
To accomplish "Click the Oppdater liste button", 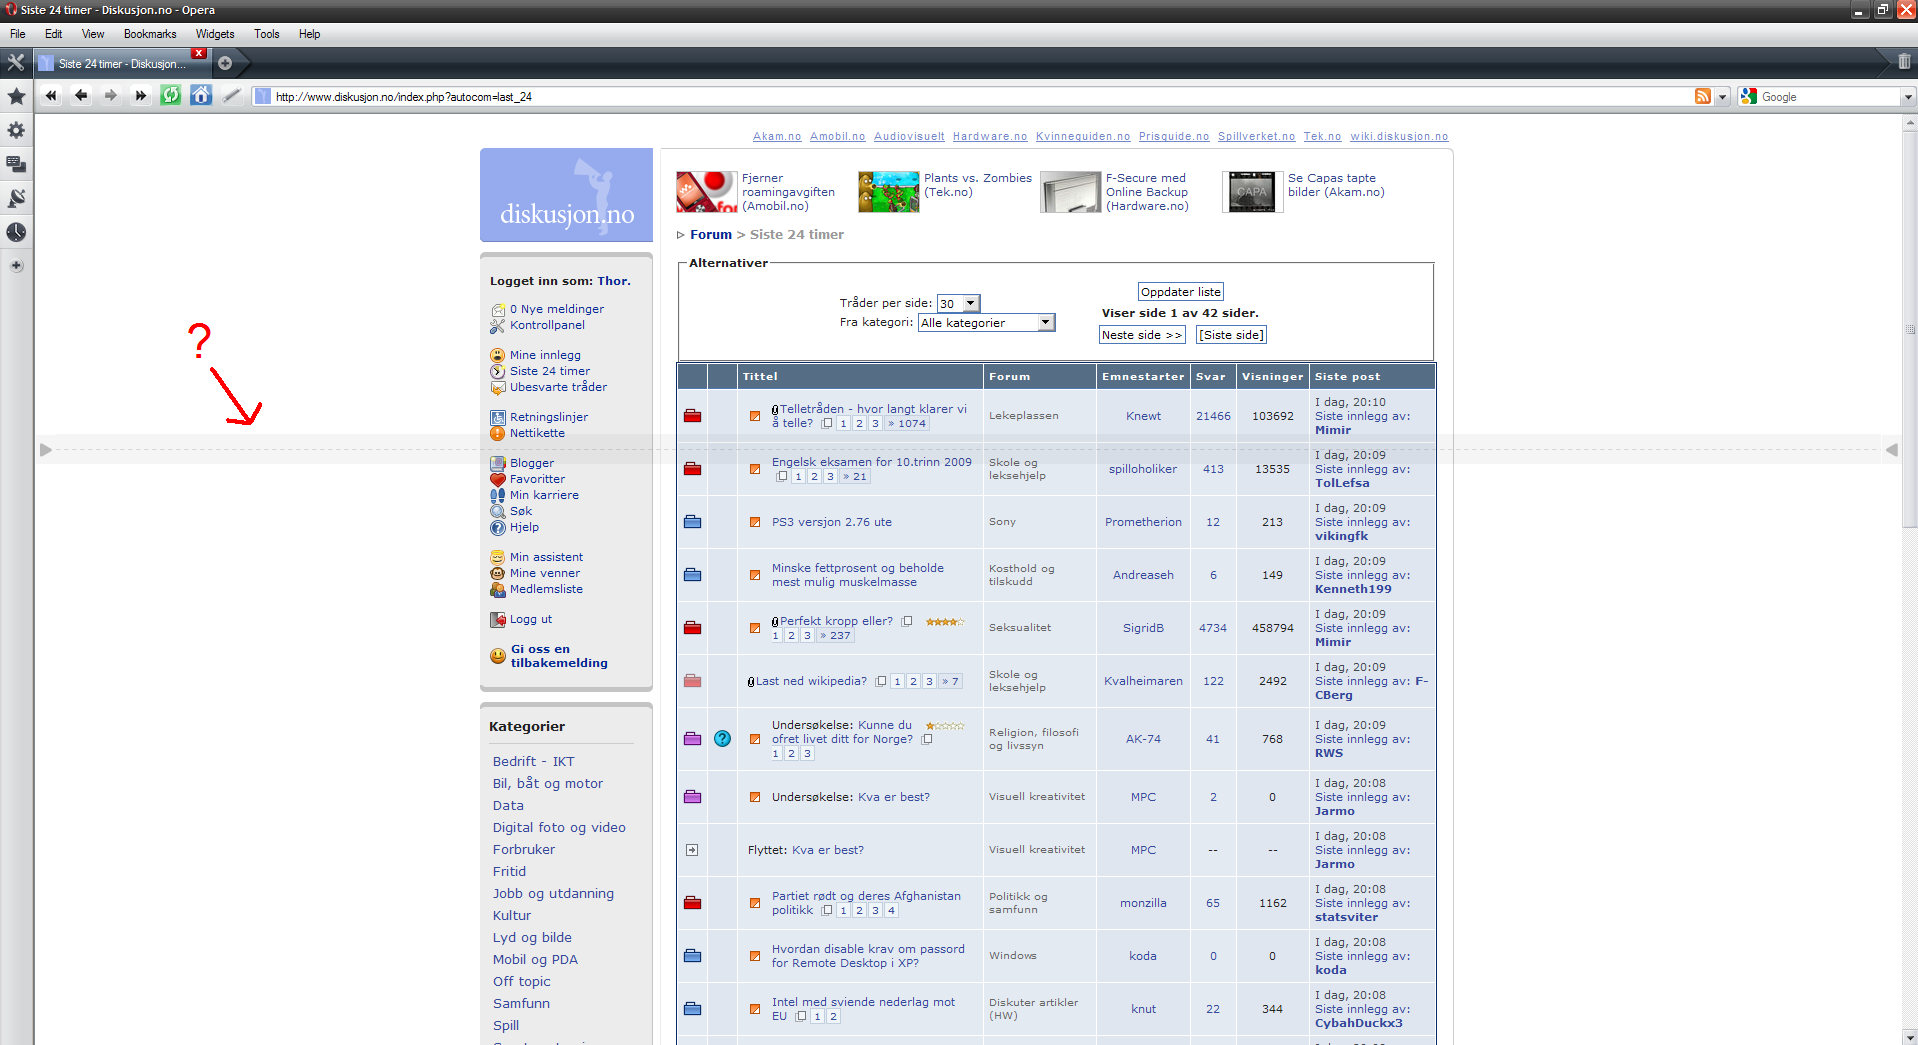I will (1181, 292).
